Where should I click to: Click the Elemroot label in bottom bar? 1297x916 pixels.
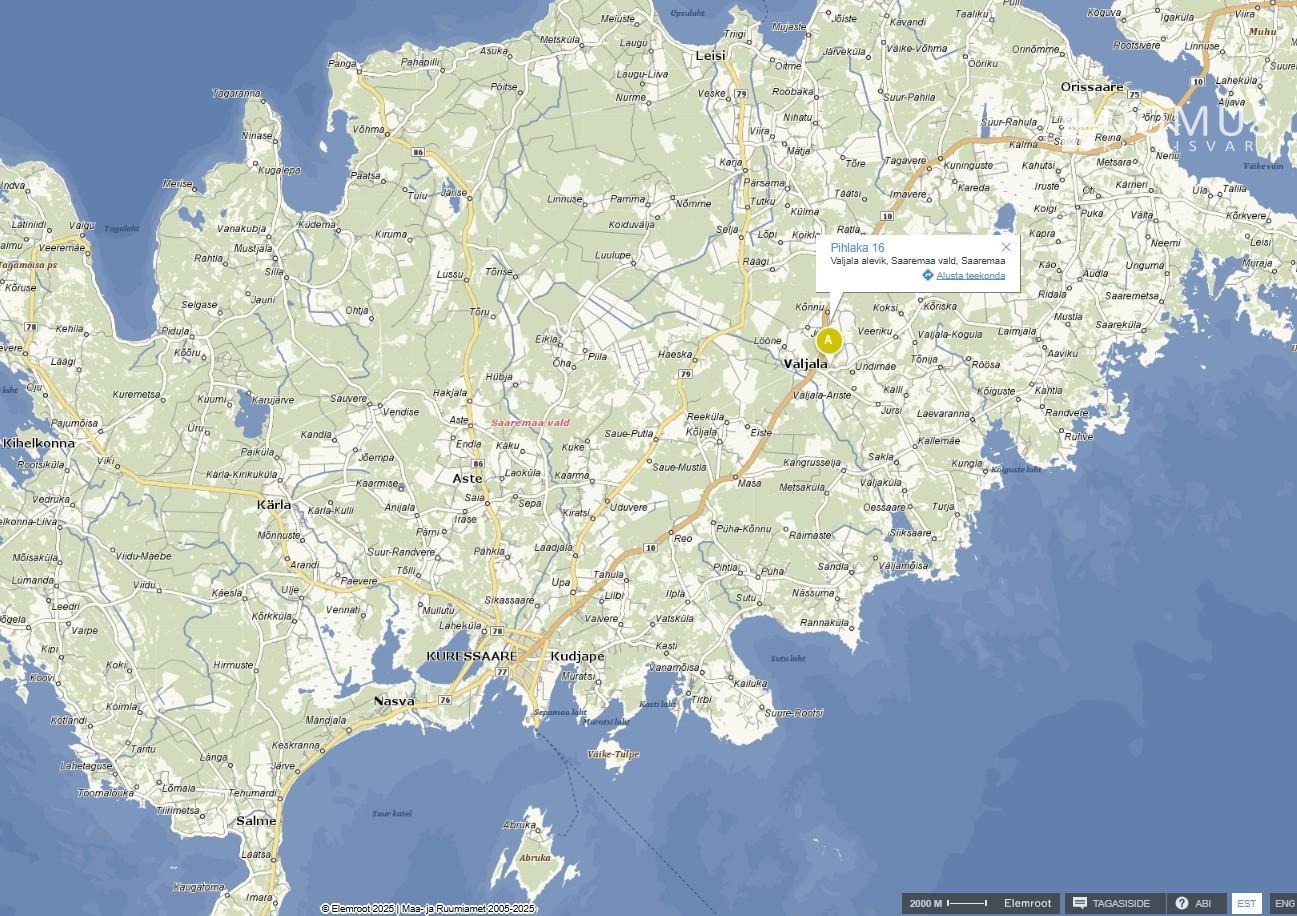(1027, 903)
